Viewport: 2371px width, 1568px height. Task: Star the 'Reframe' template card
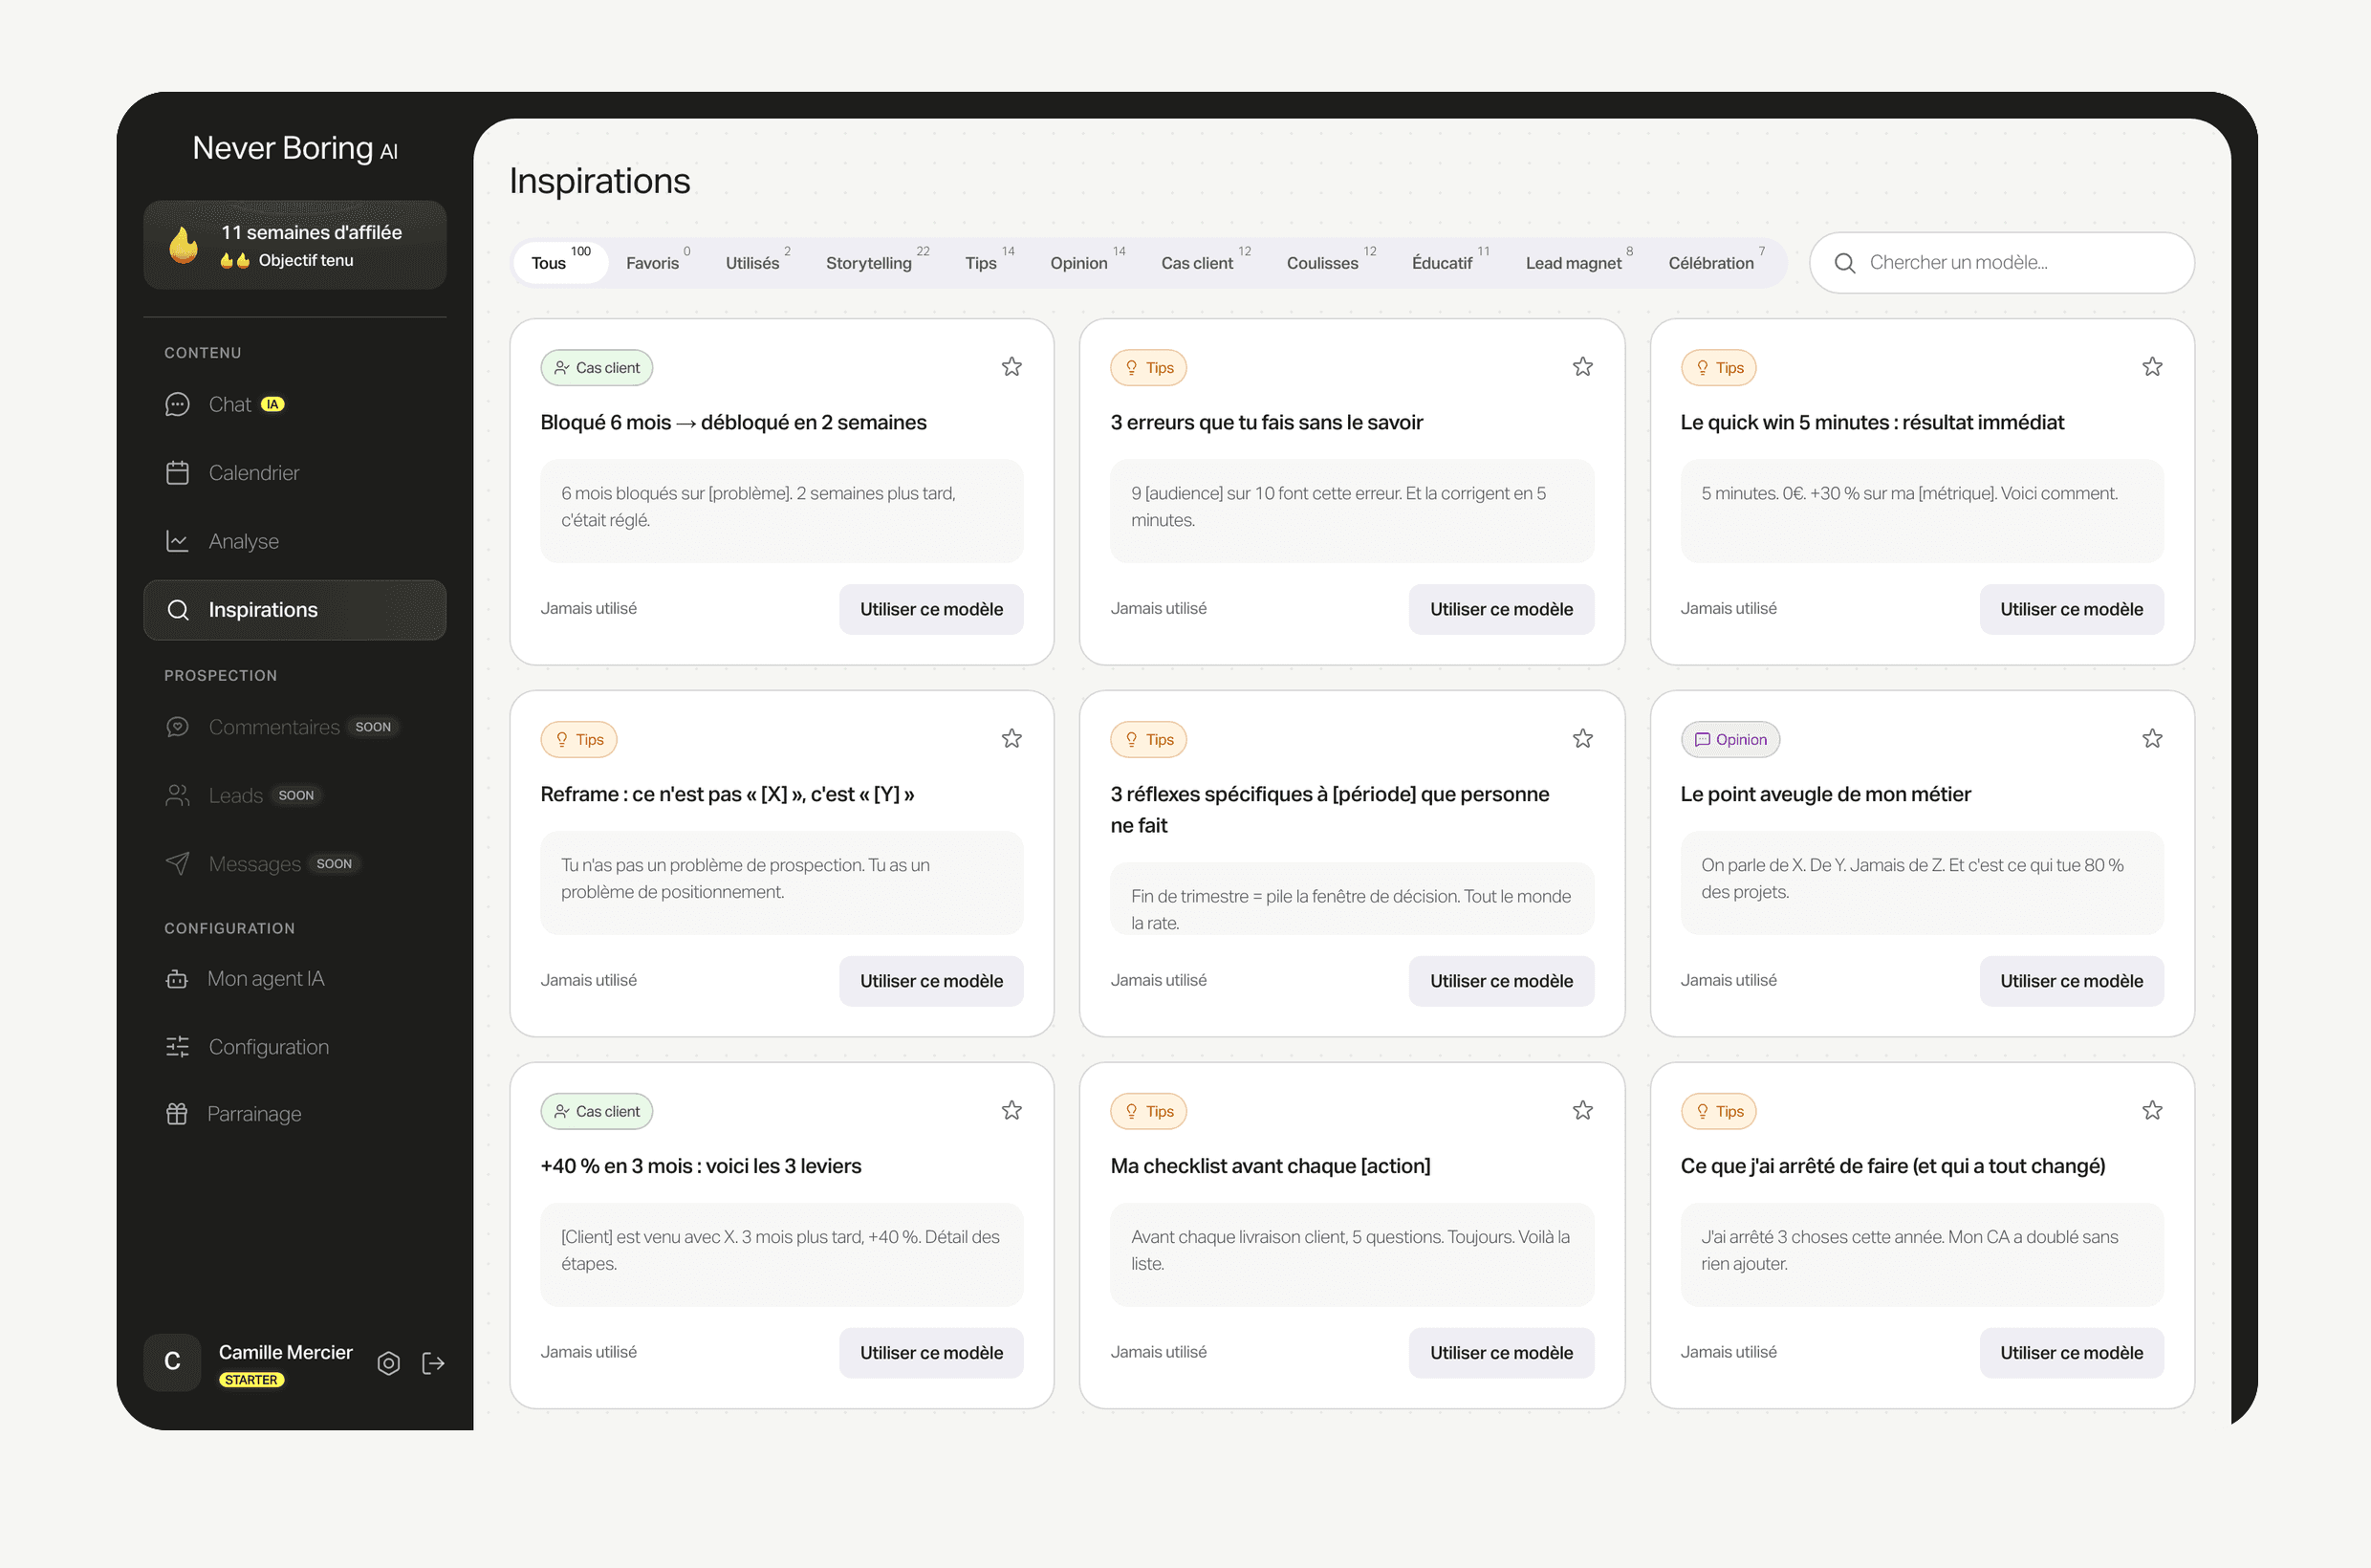pyautogui.click(x=1011, y=739)
